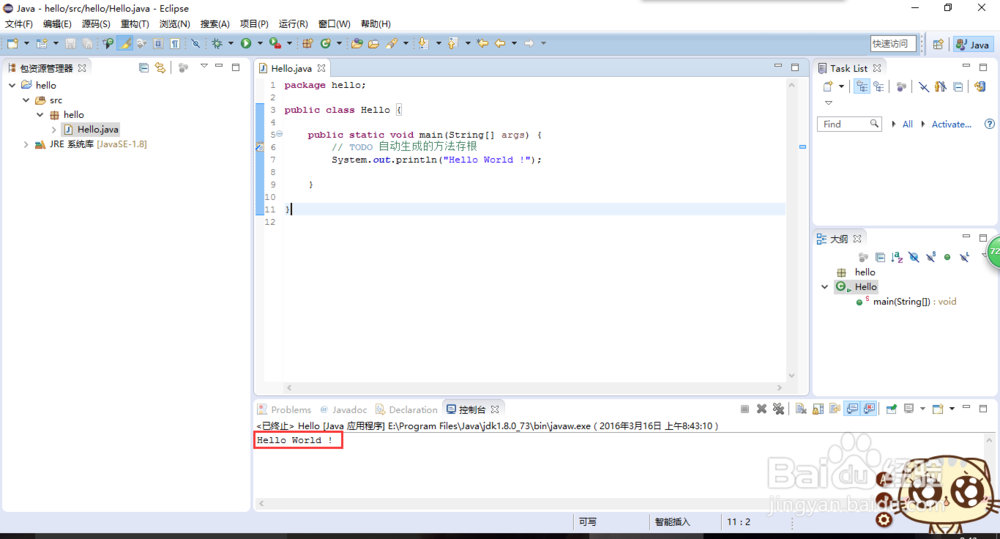The height and width of the screenshot is (539, 1000).
Task: Open the 文件(F) menu
Action: click(x=18, y=24)
